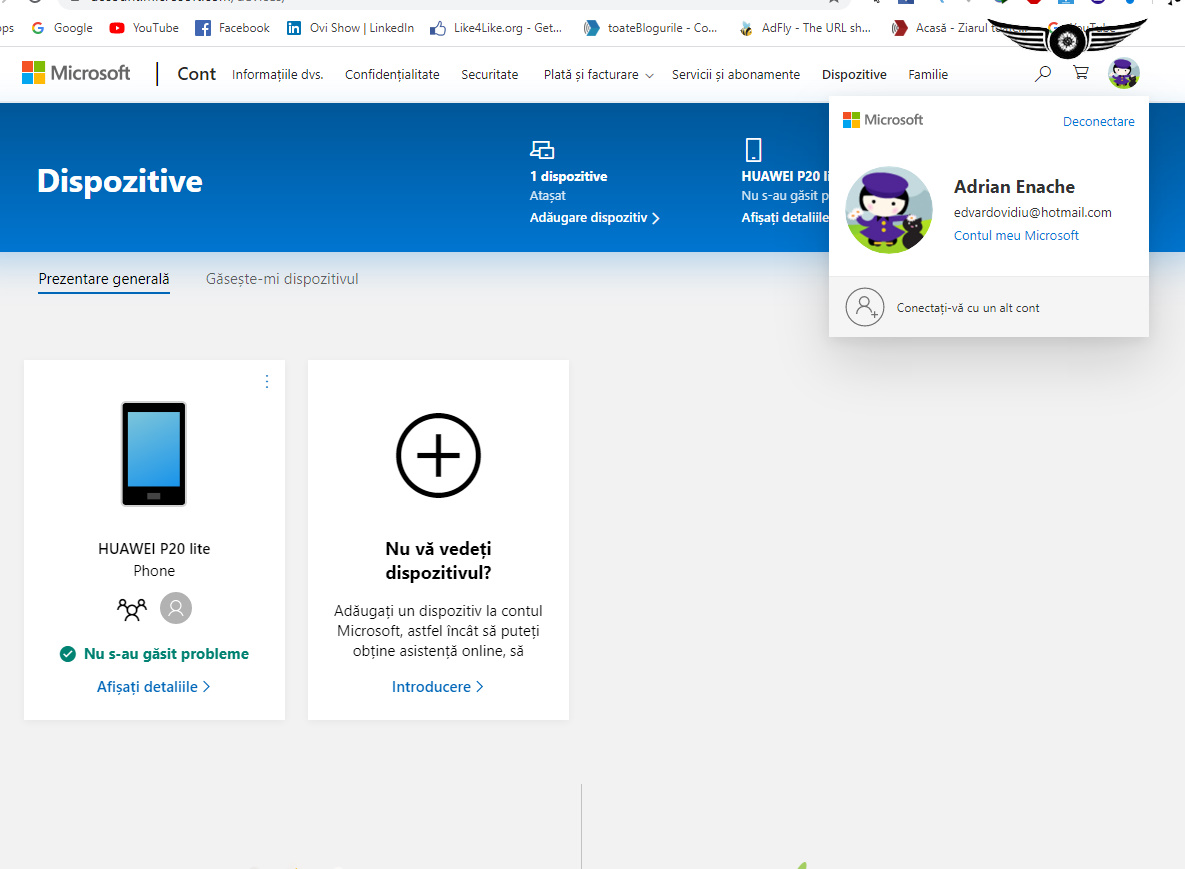
Task: Open the Securitate menu item
Action: coord(490,74)
